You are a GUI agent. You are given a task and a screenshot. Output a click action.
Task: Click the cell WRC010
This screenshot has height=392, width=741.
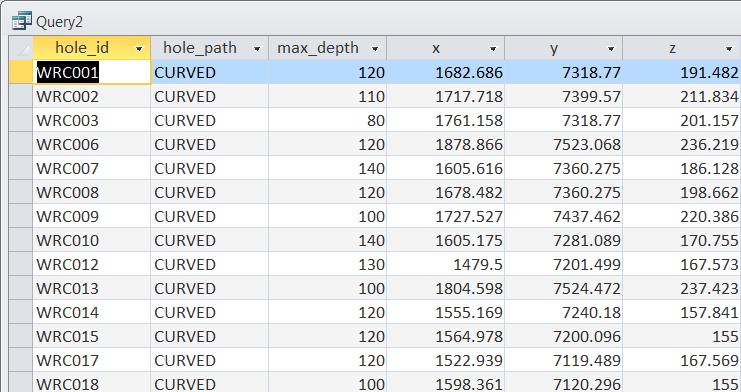[92, 240]
